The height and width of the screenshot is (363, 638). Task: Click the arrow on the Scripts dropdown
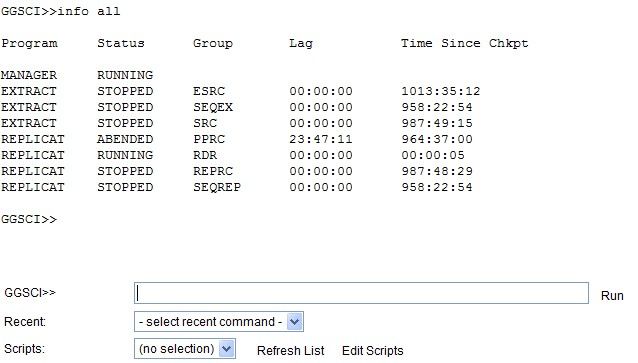226,349
